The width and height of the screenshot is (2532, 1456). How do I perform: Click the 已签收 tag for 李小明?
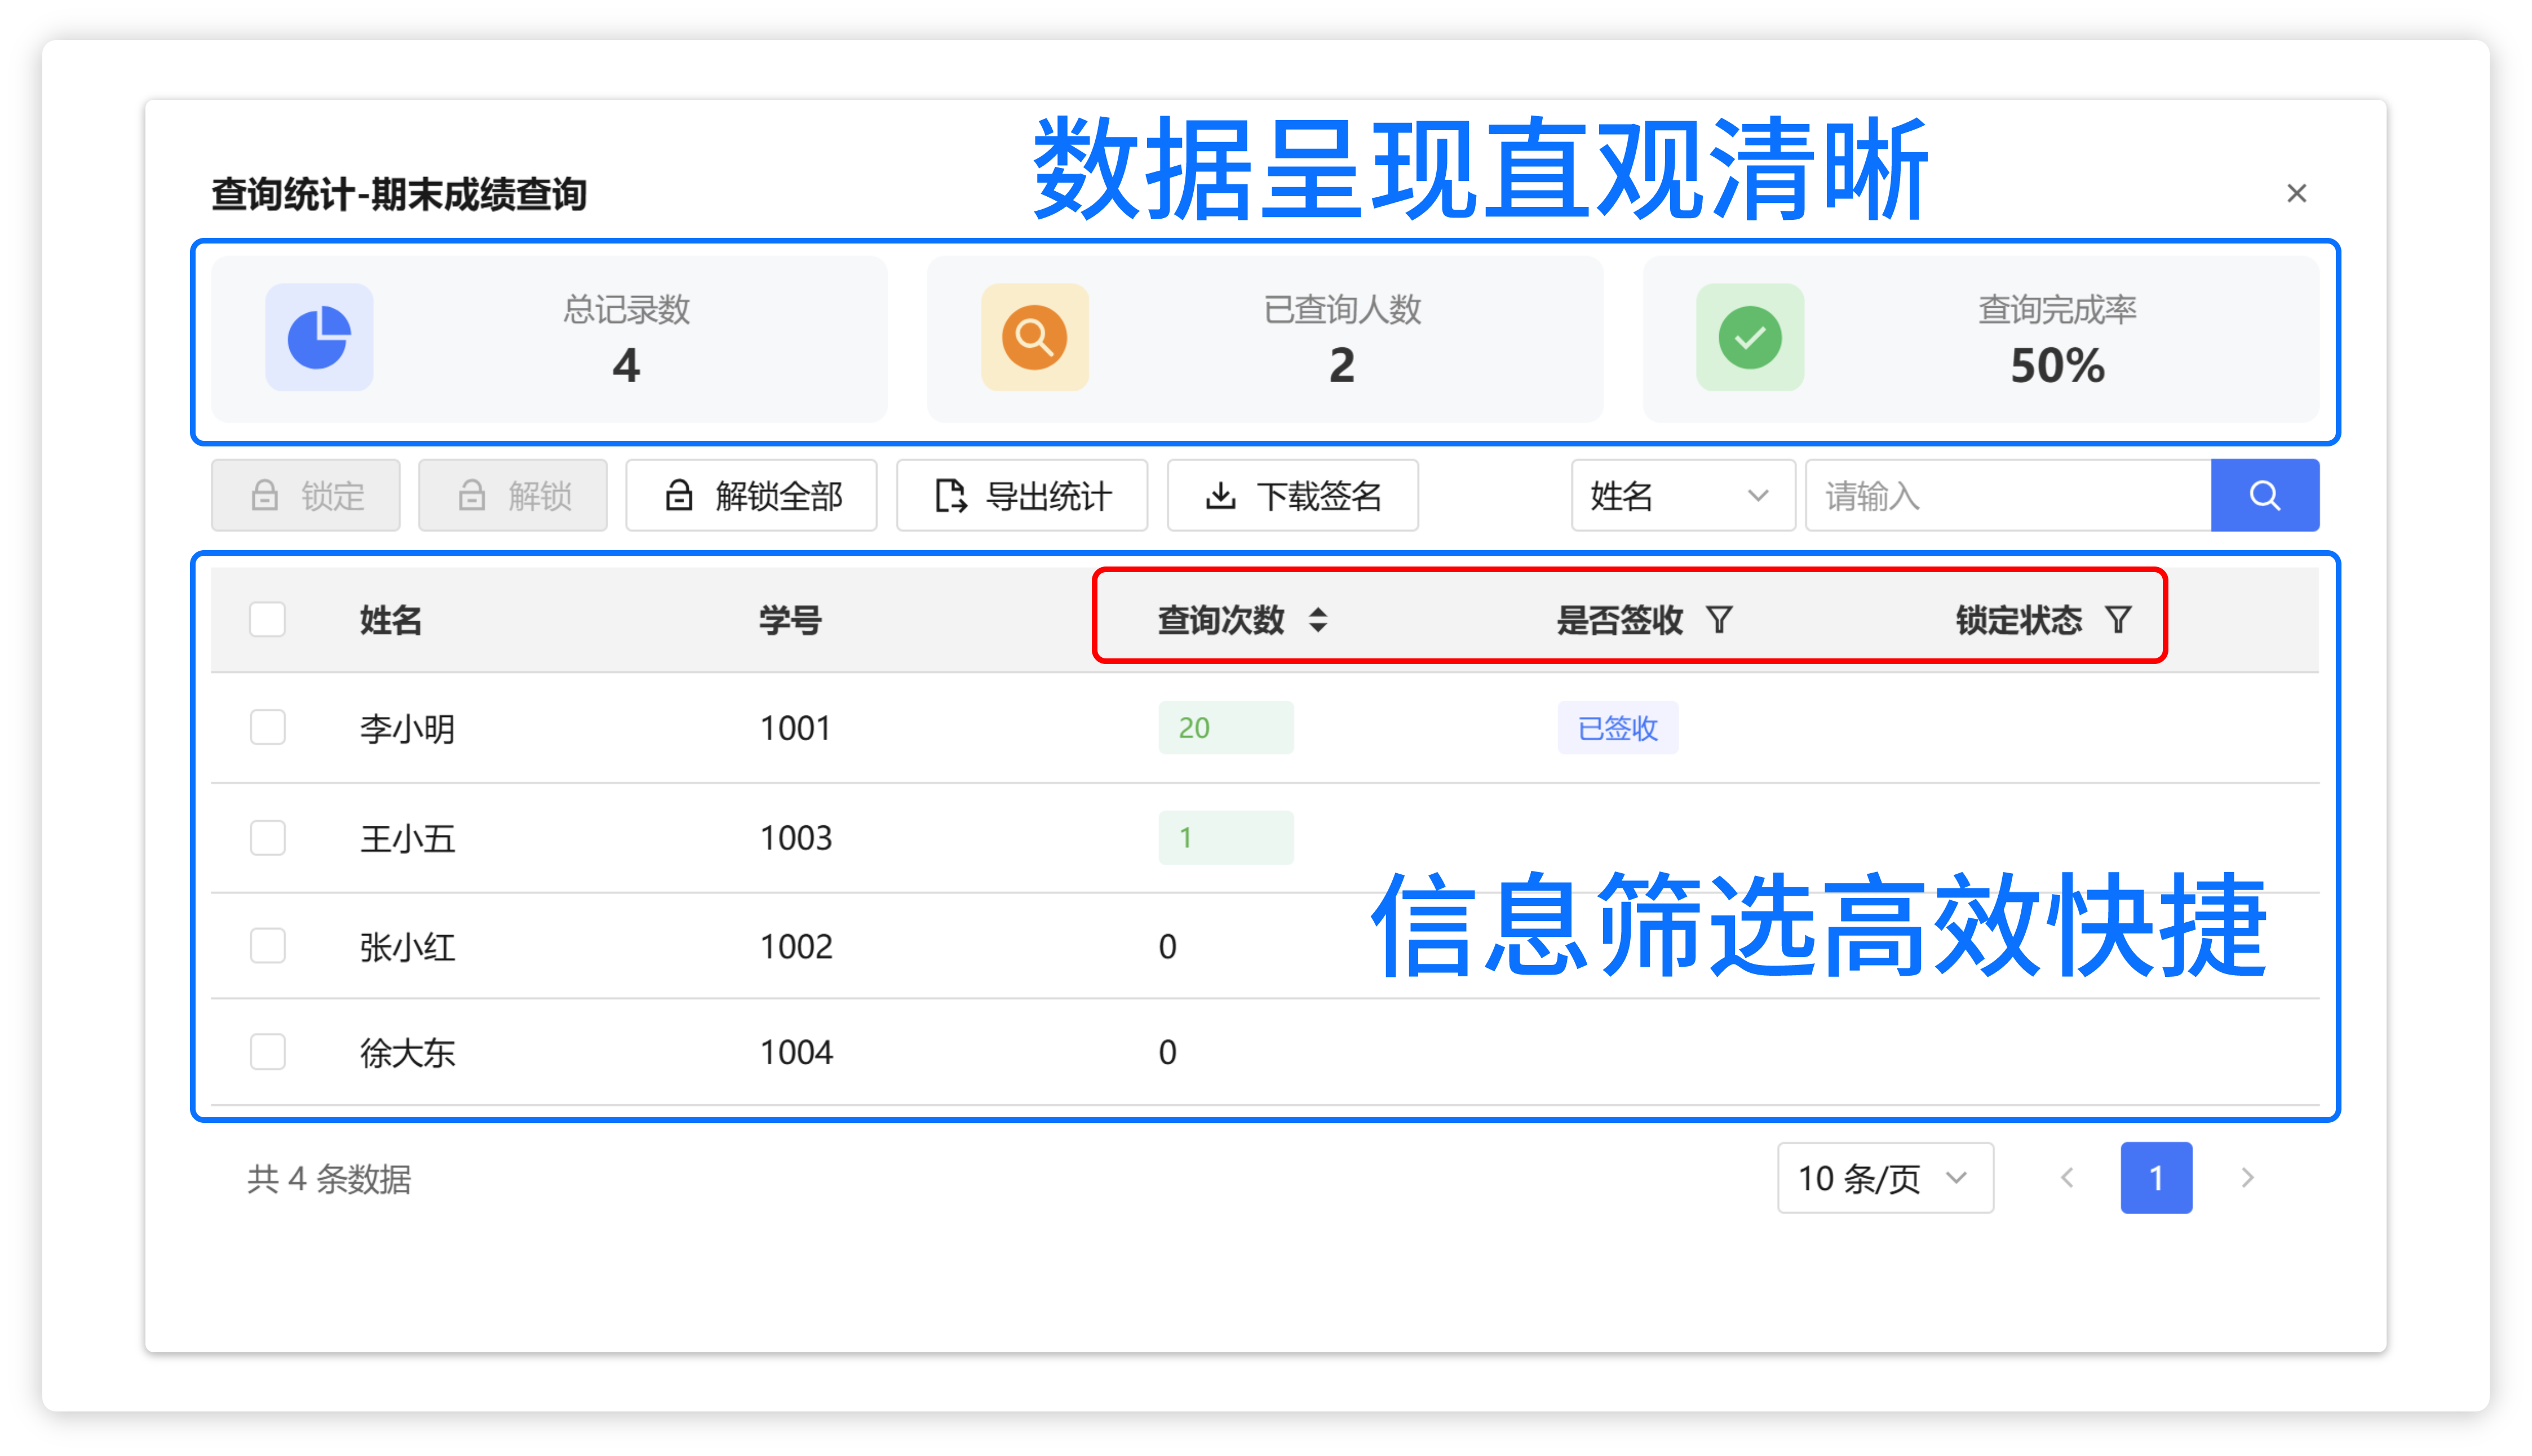(1617, 728)
